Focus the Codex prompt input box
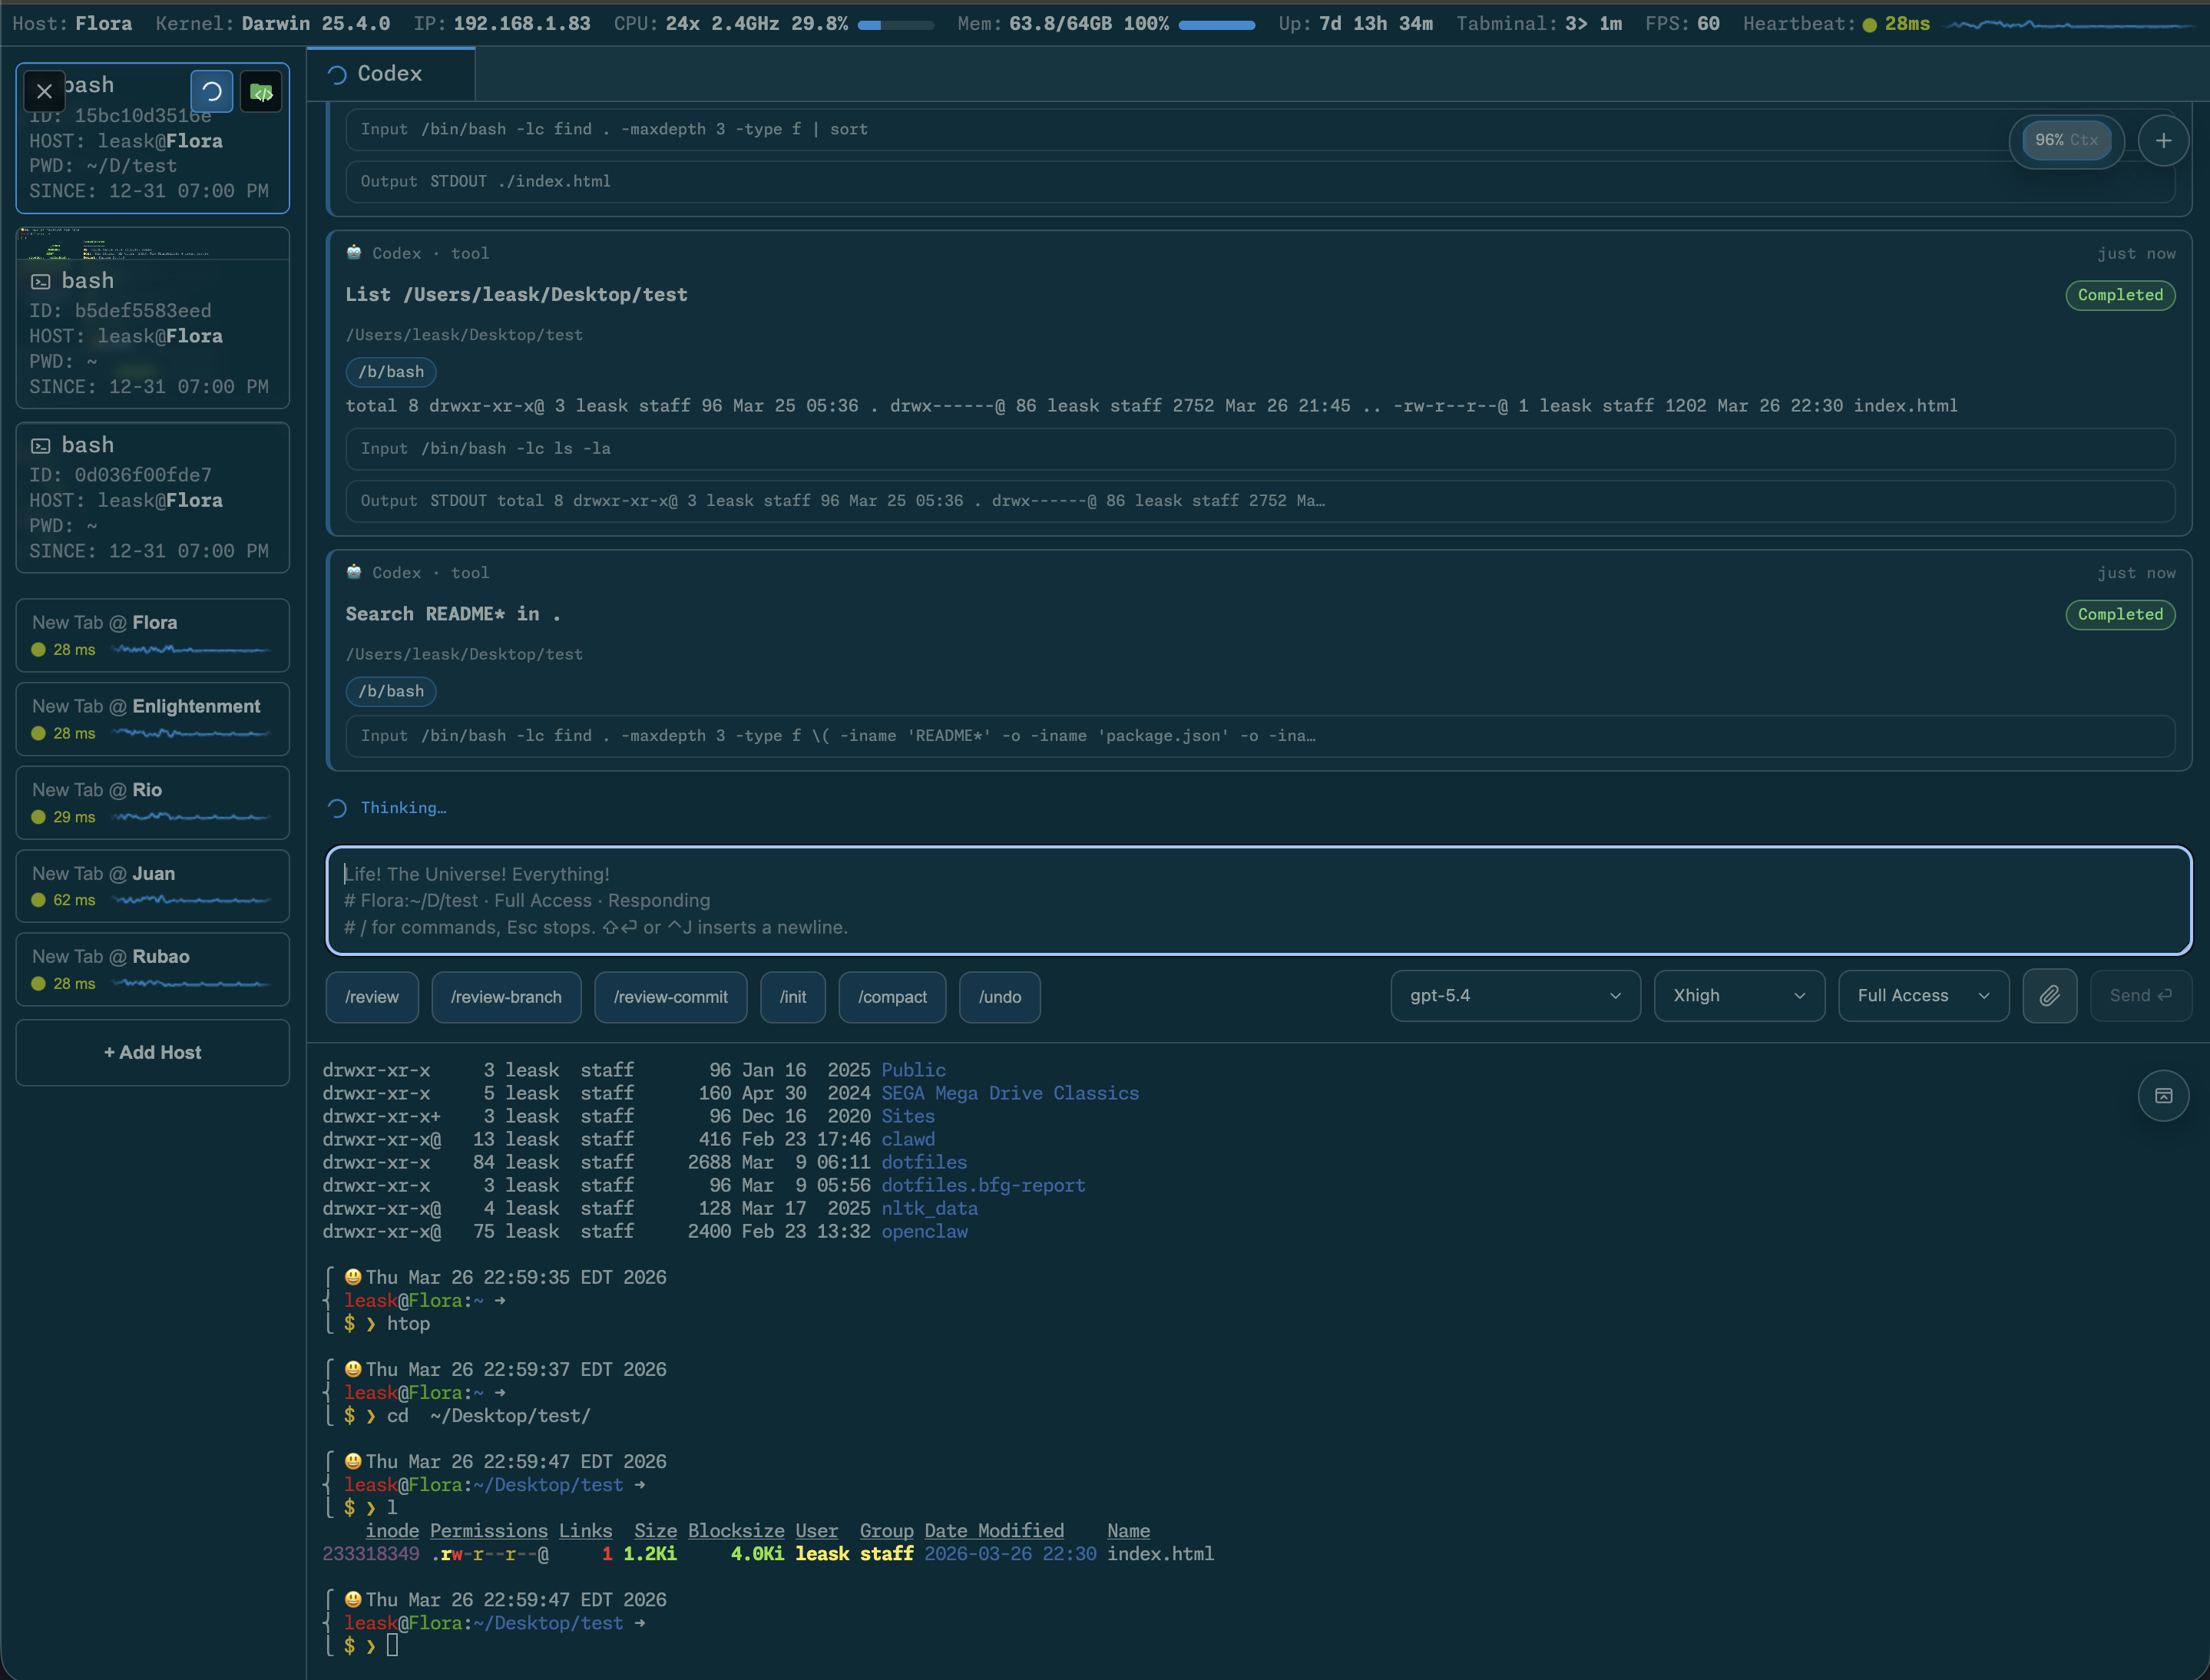This screenshot has width=2210, height=1680. click(x=1258, y=900)
